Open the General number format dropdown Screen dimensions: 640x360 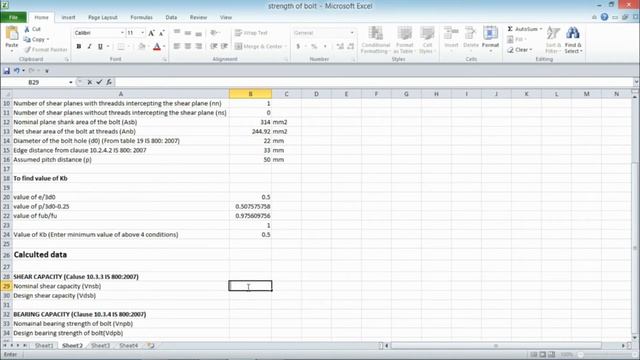tap(352, 33)
